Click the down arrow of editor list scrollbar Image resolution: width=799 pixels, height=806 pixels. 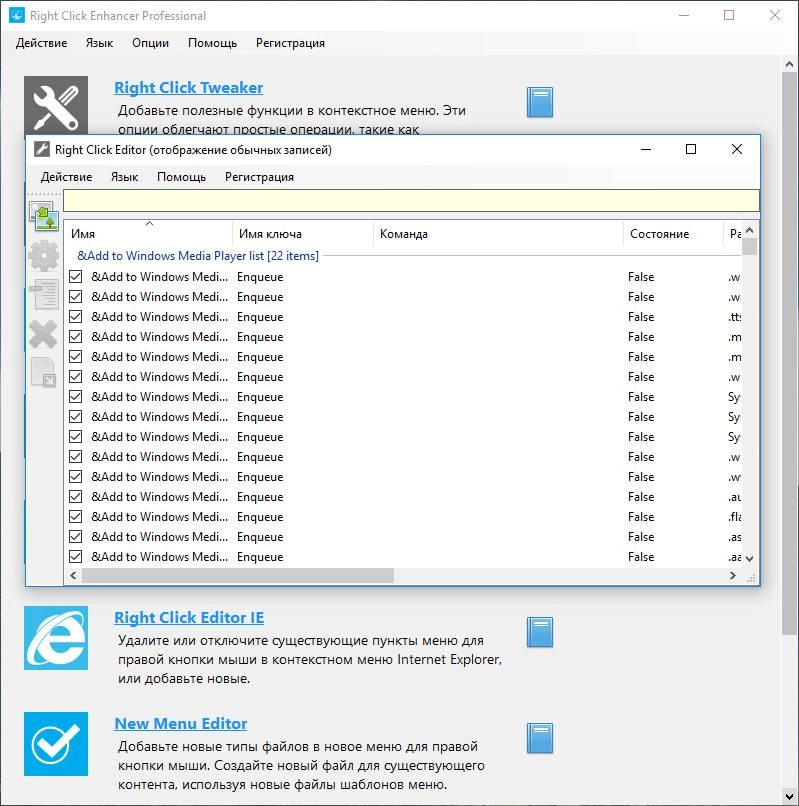click(x=750, y=558)
